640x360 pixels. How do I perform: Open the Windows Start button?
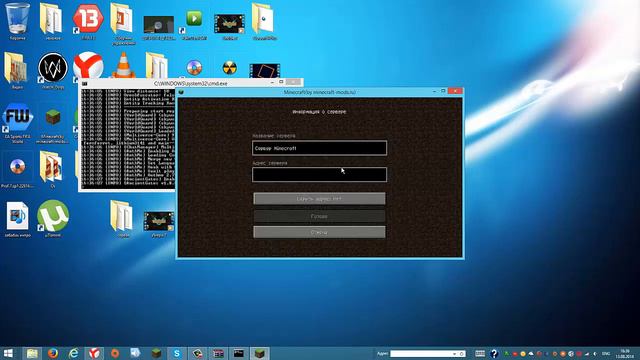(x=8, y=353)
